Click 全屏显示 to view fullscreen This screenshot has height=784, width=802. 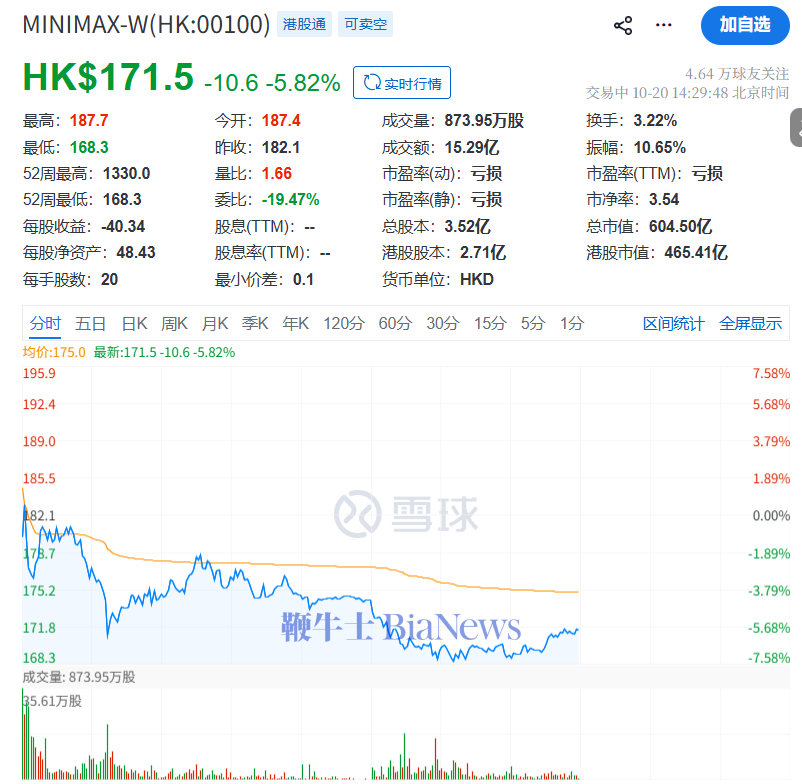750,323
